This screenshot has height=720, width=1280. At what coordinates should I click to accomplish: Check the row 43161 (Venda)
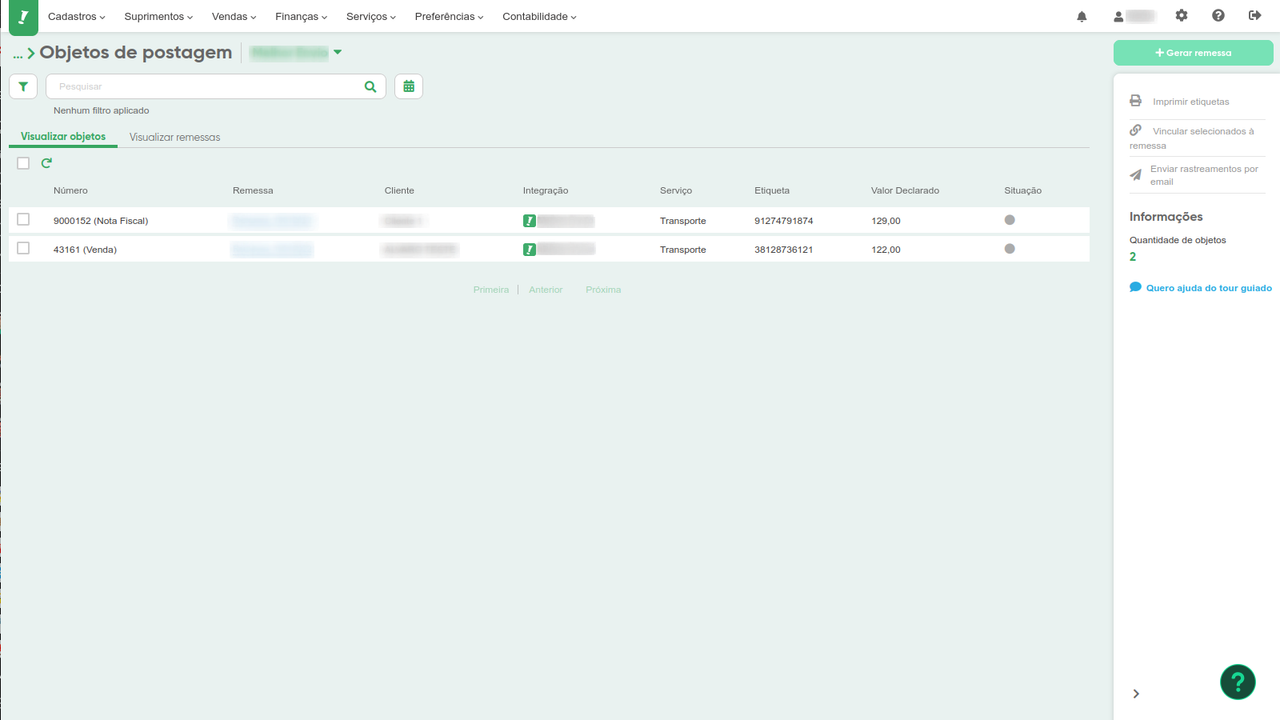[x=23, y=248]
